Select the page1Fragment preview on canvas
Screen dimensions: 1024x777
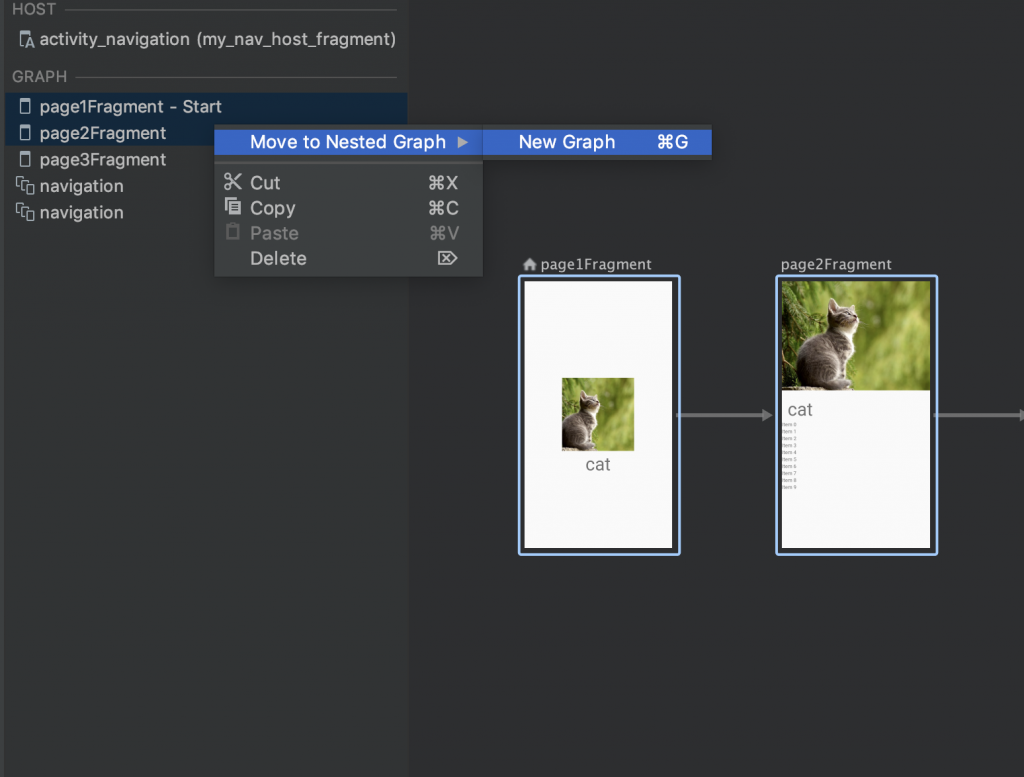coord(598,414)
